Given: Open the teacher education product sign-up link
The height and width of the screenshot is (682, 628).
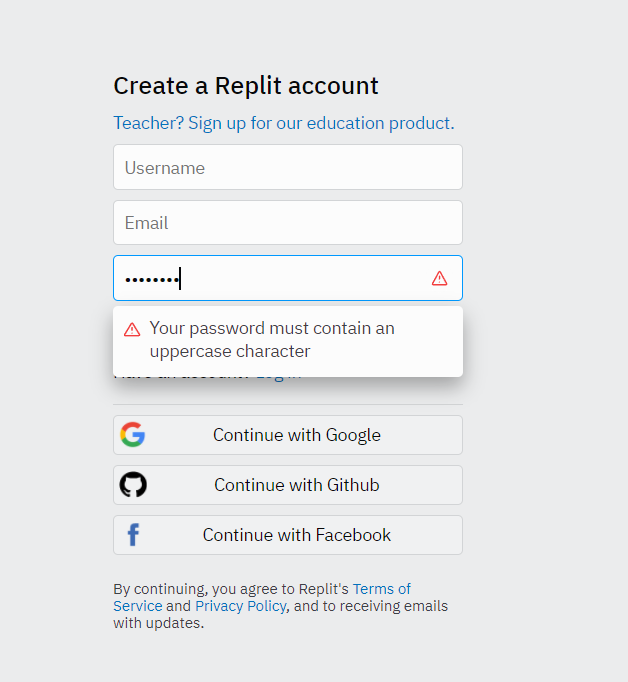Looking at the screenshot, I should click(x=283, y=123).
